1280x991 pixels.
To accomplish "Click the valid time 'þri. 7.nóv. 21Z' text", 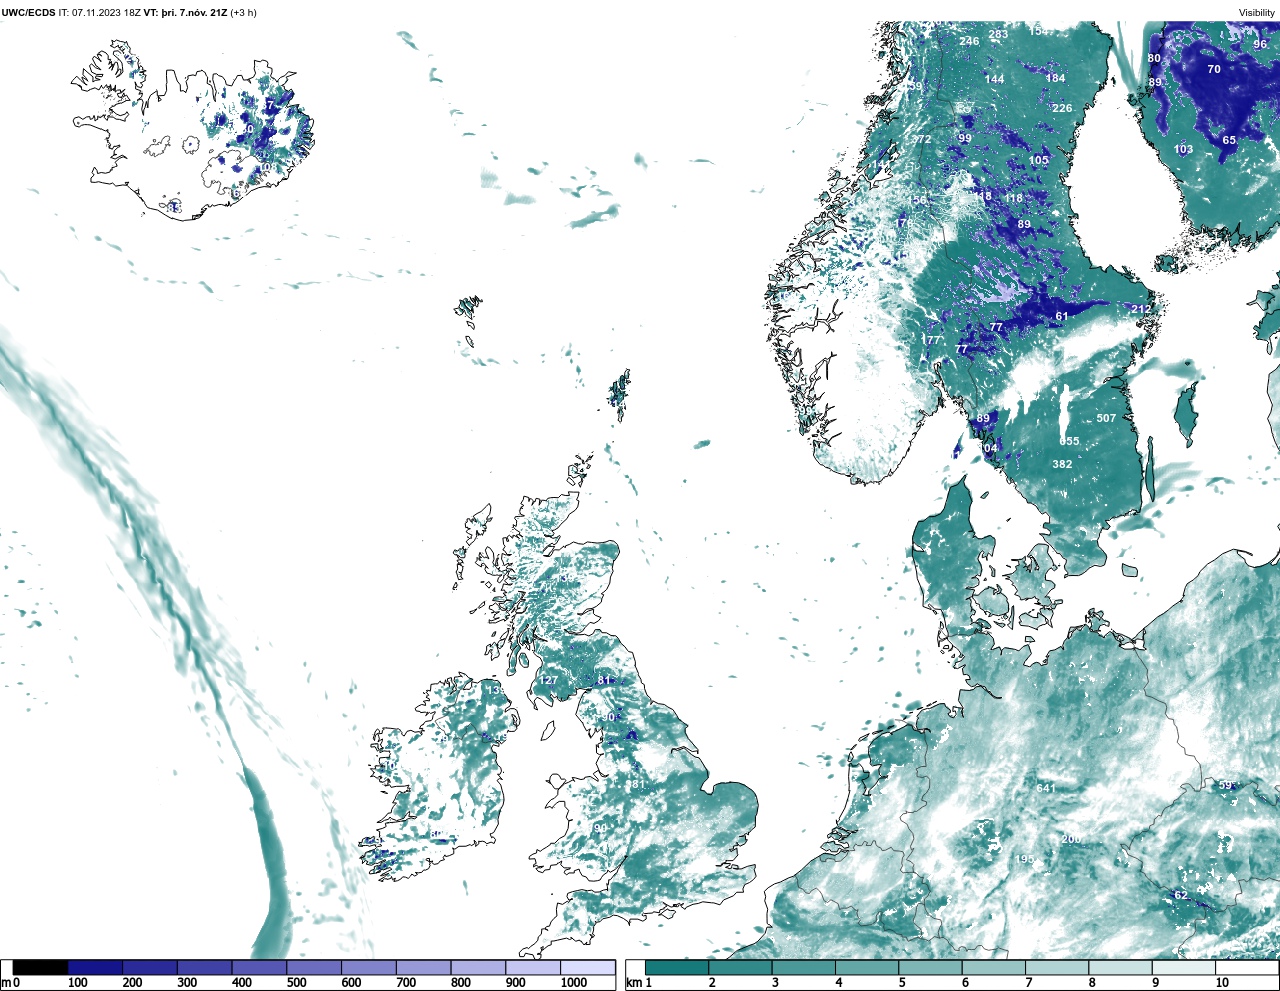I will coord(194,13).
